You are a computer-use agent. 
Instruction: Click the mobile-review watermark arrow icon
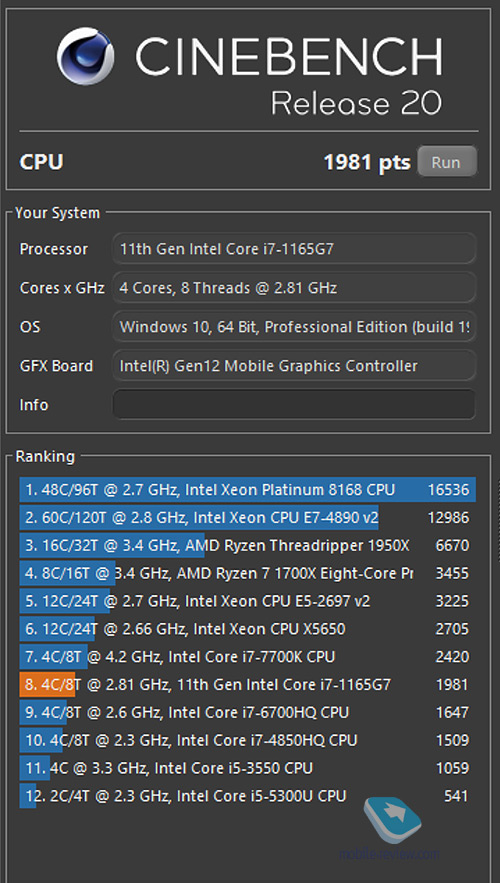pos(392,819)
